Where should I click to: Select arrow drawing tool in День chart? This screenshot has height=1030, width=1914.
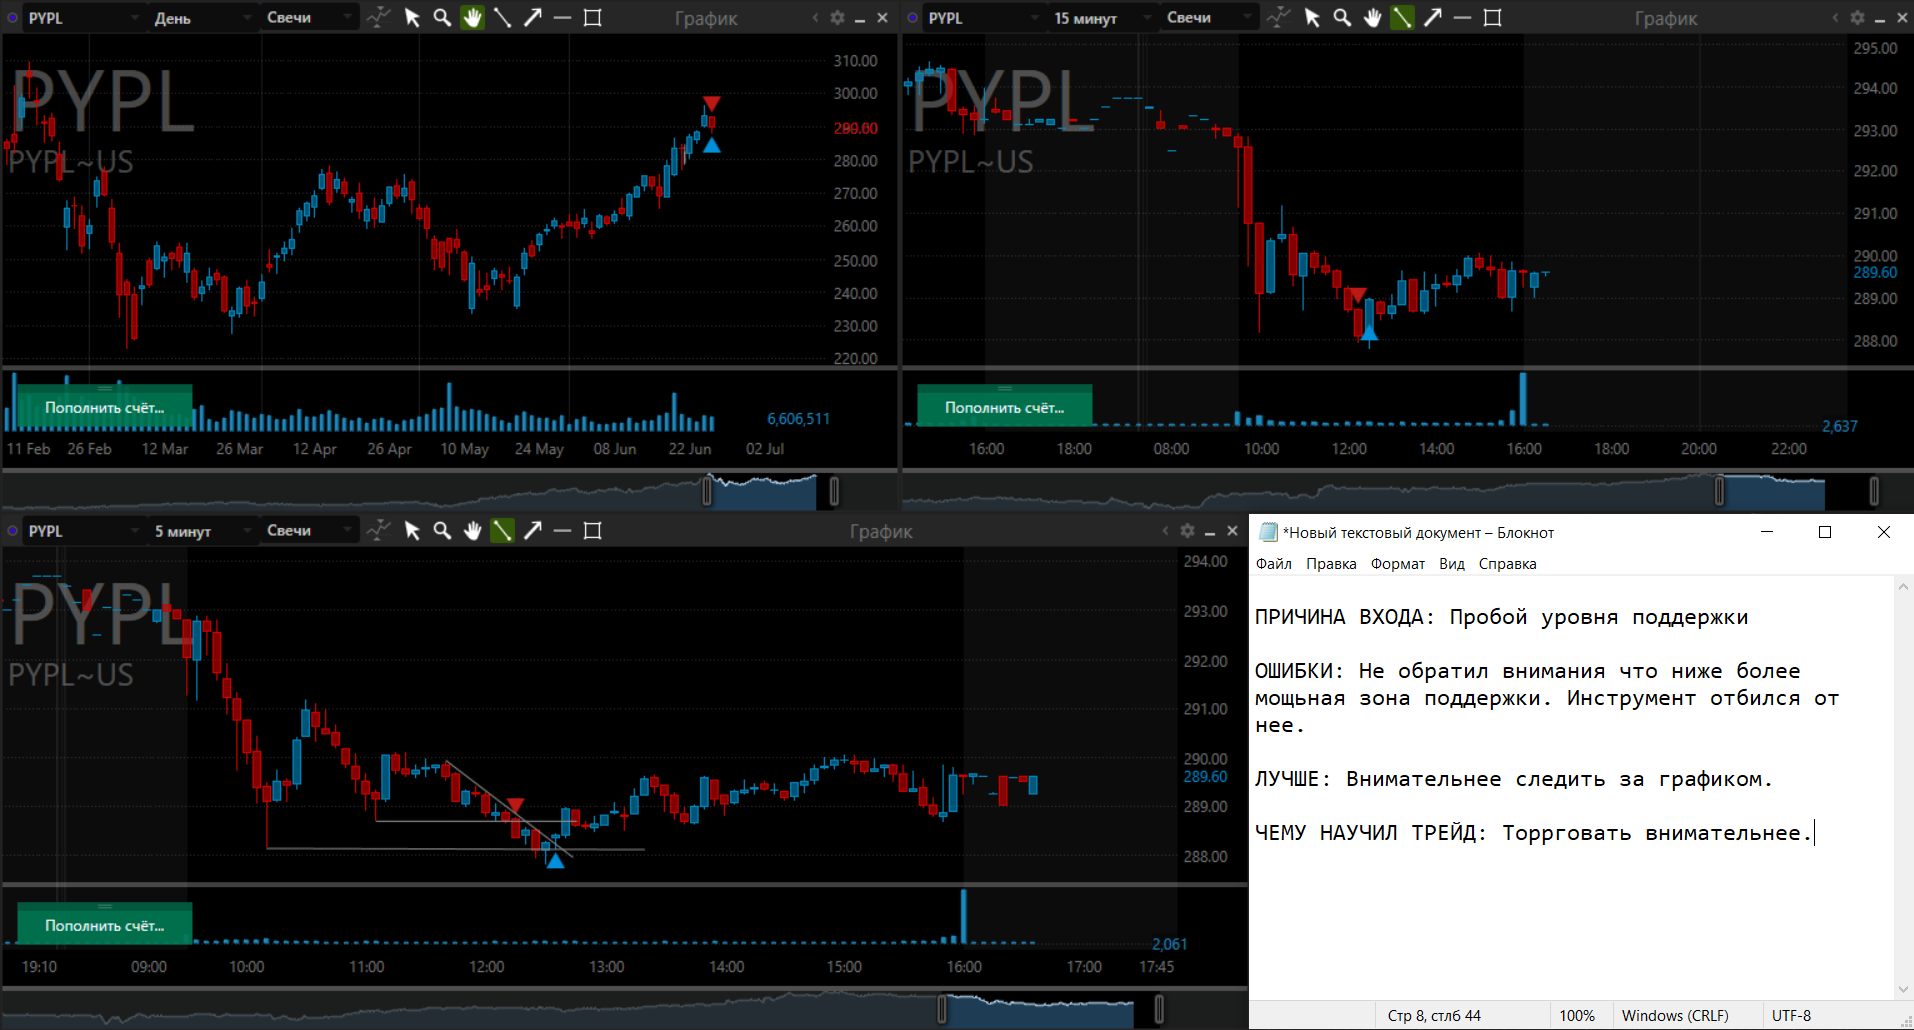[x=533, y=17]
